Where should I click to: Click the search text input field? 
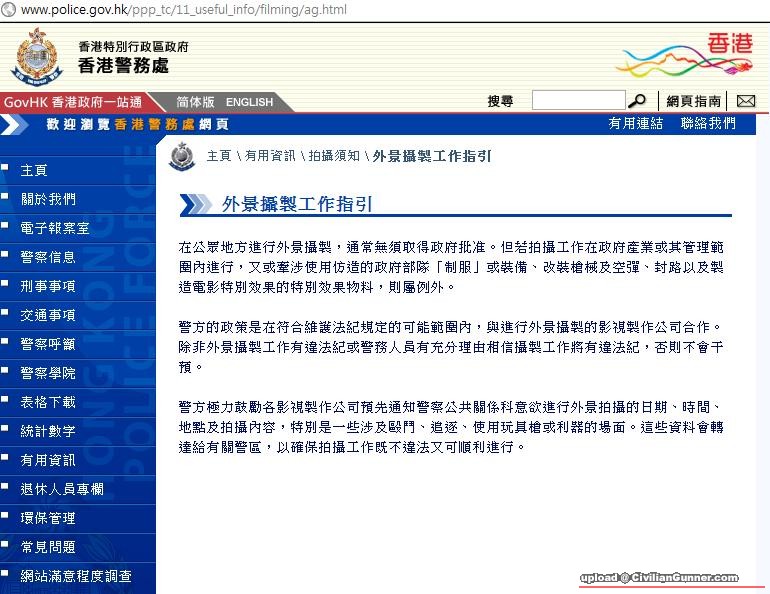point(578,101)
